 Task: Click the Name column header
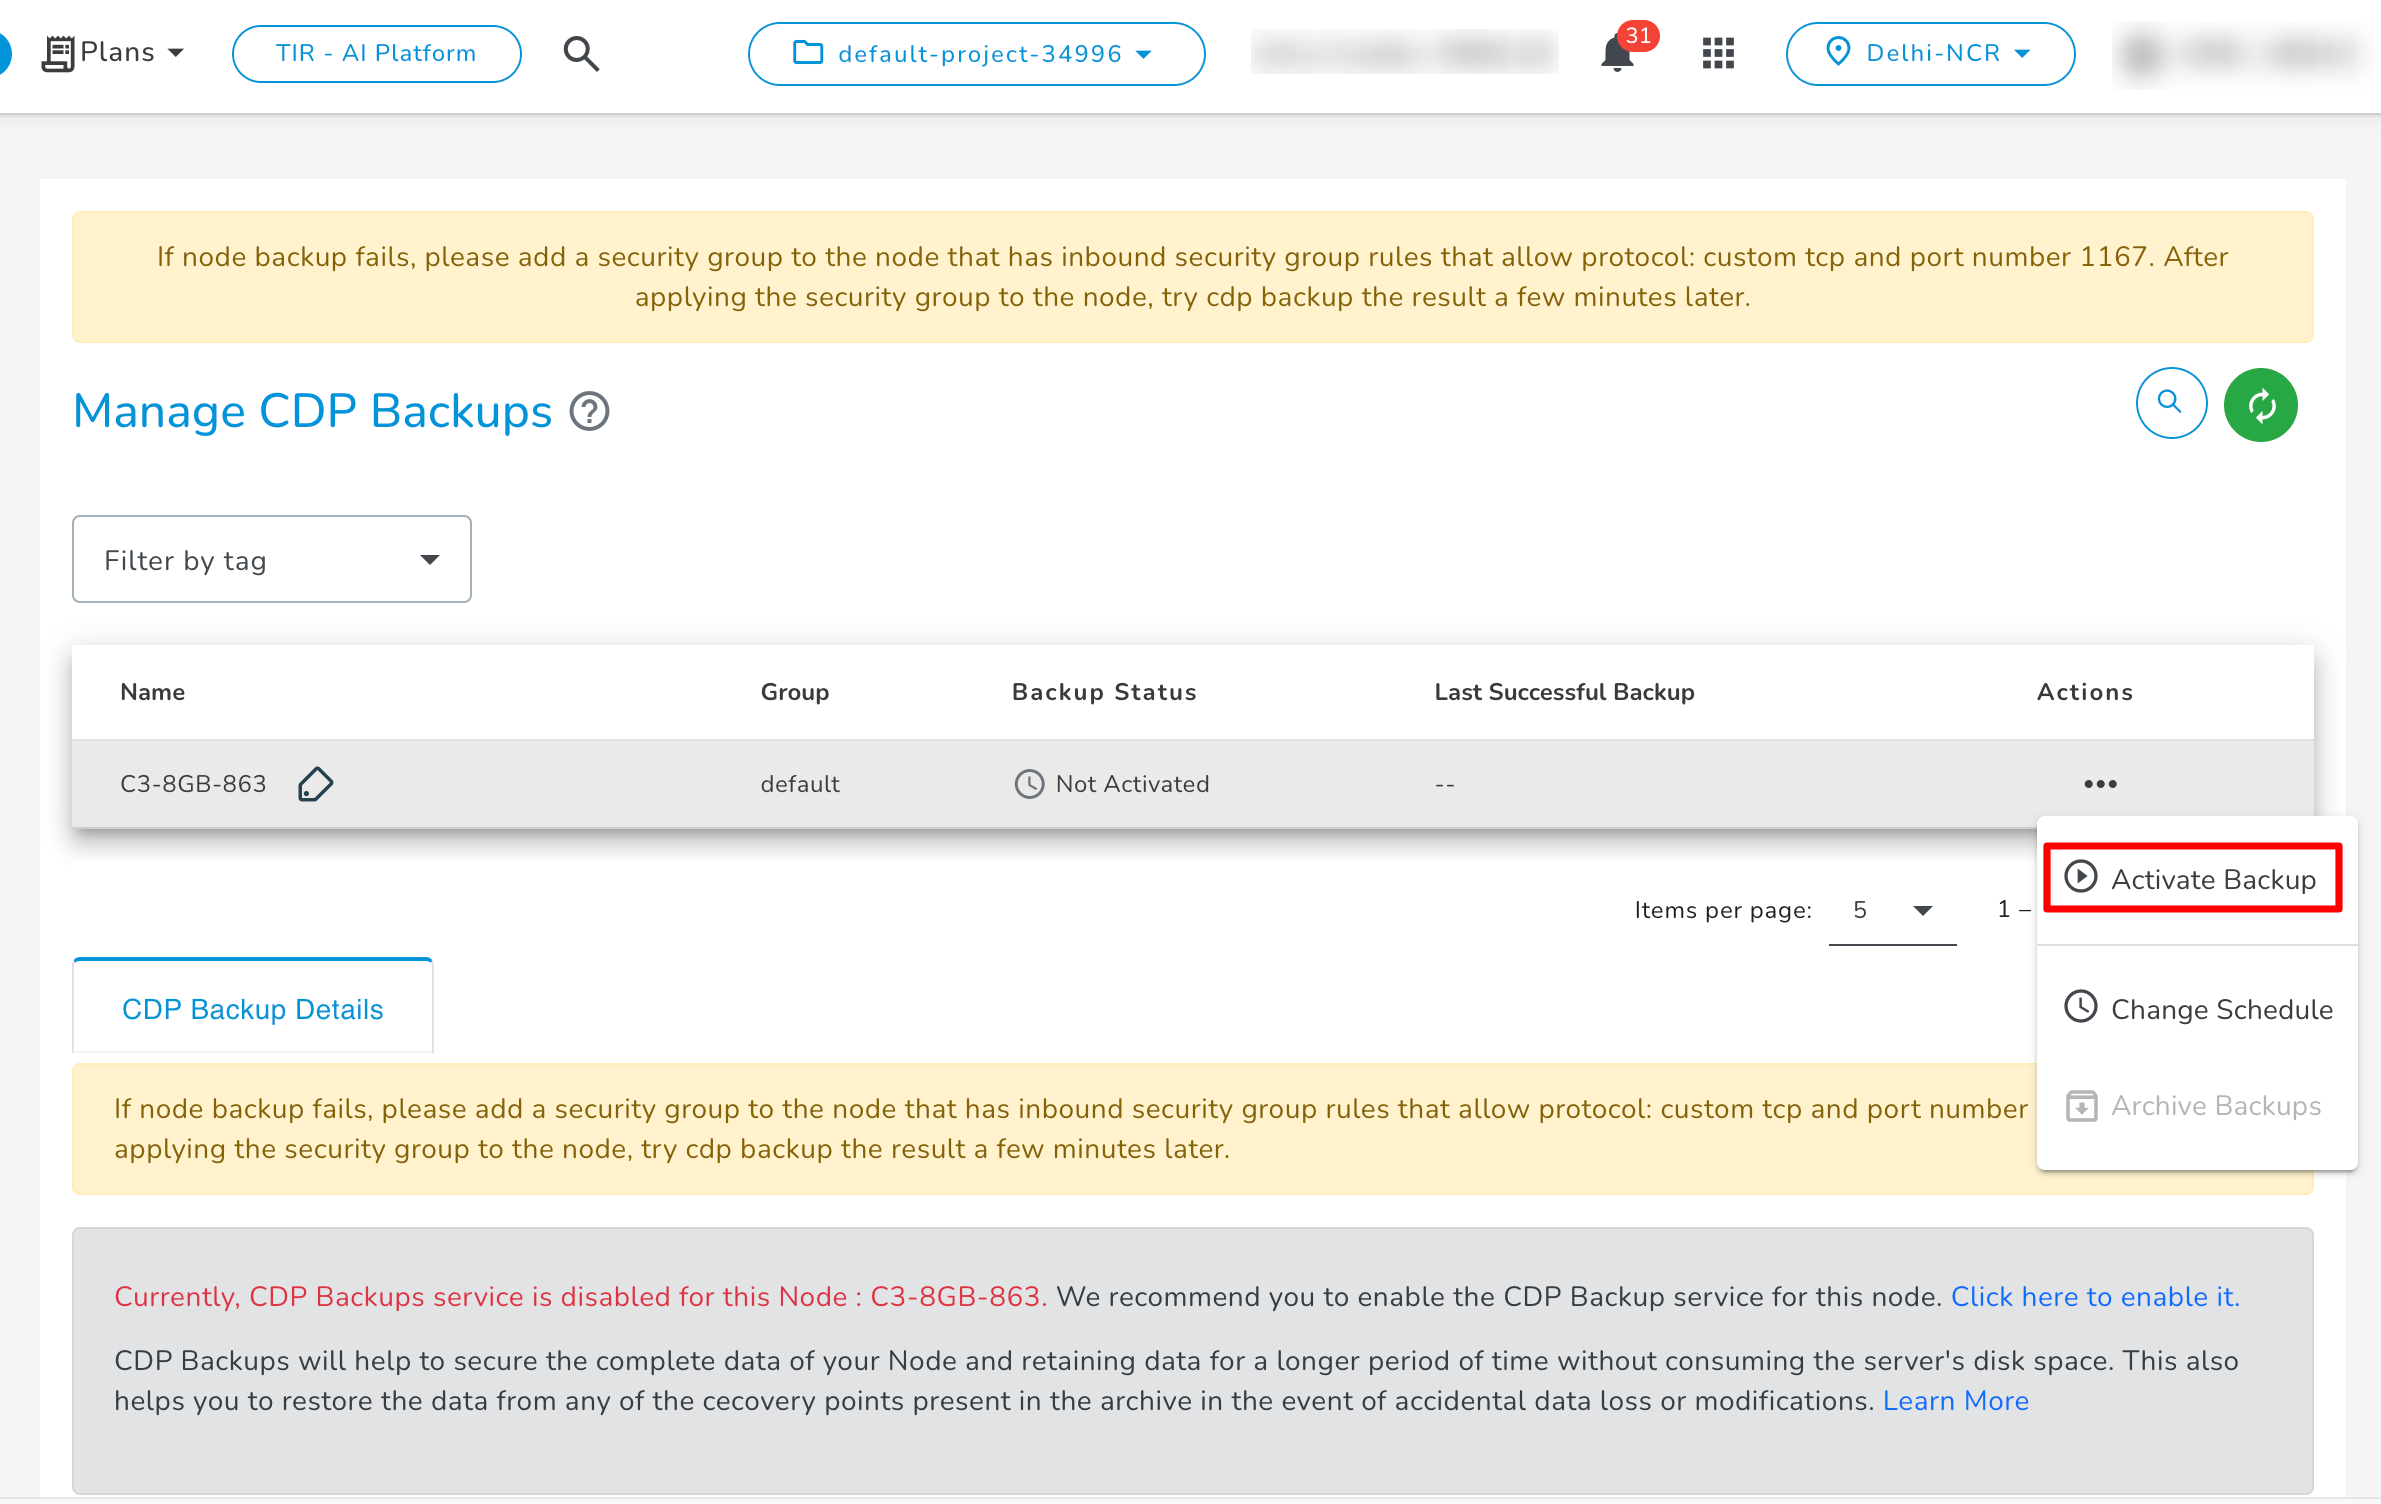tap(153, 692)
